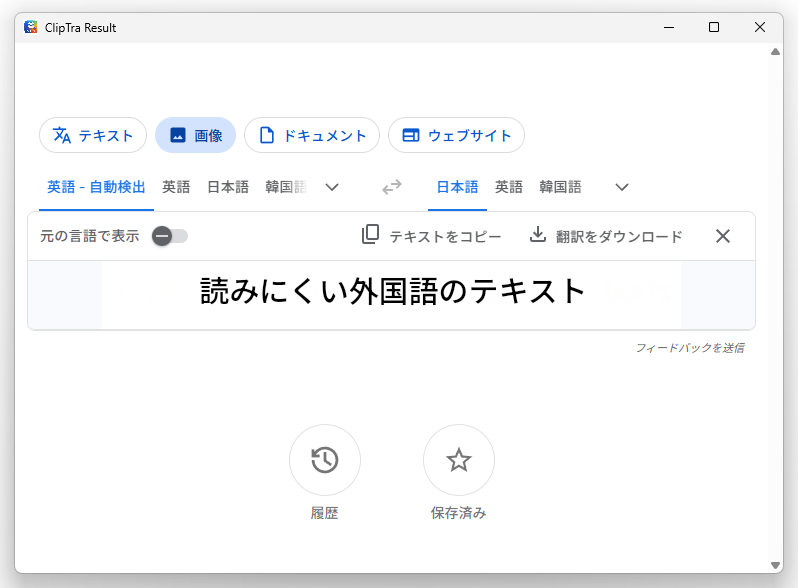
Task: Choose 日本語 as the source language
Action: point(228,187)
